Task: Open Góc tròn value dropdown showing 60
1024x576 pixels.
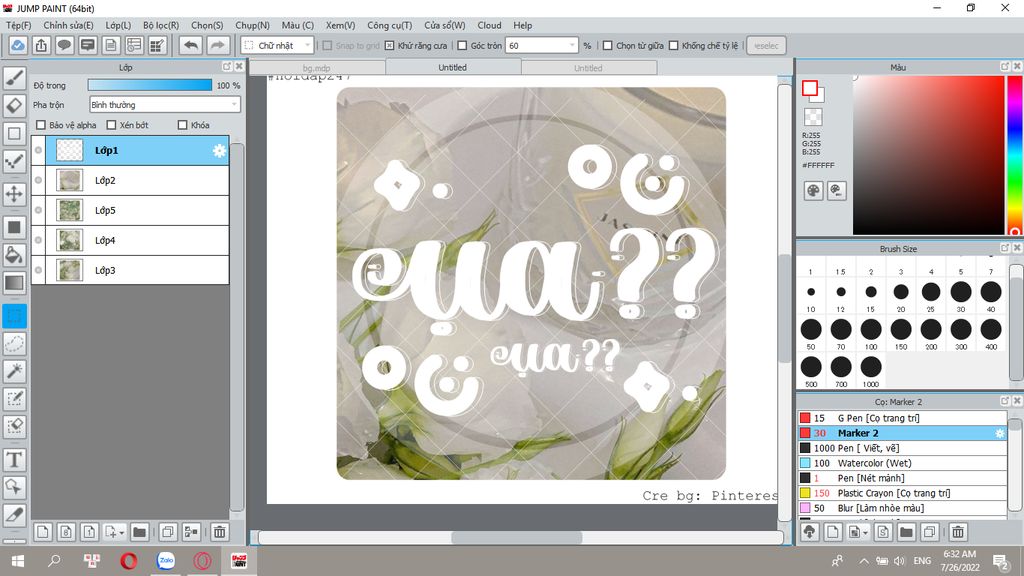Action: pyautogui.click(x=542, y=46)
